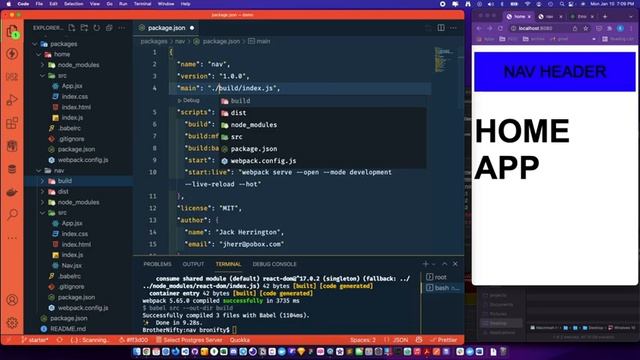
Task: Open Explorer views and more actions menu
Action: click(x=122, y=28)
